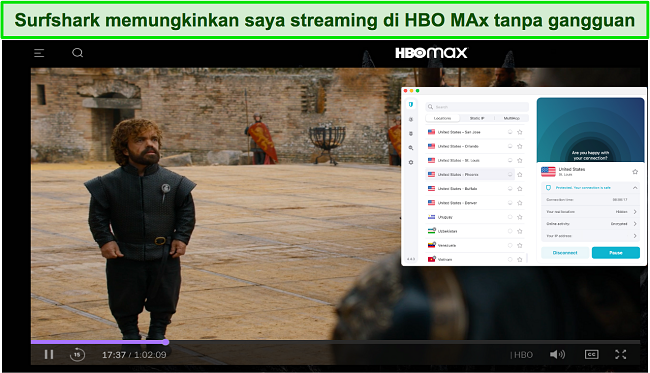
Task: Click the connected United States flag
Action: pyautogui.click(x=548, y=171)
